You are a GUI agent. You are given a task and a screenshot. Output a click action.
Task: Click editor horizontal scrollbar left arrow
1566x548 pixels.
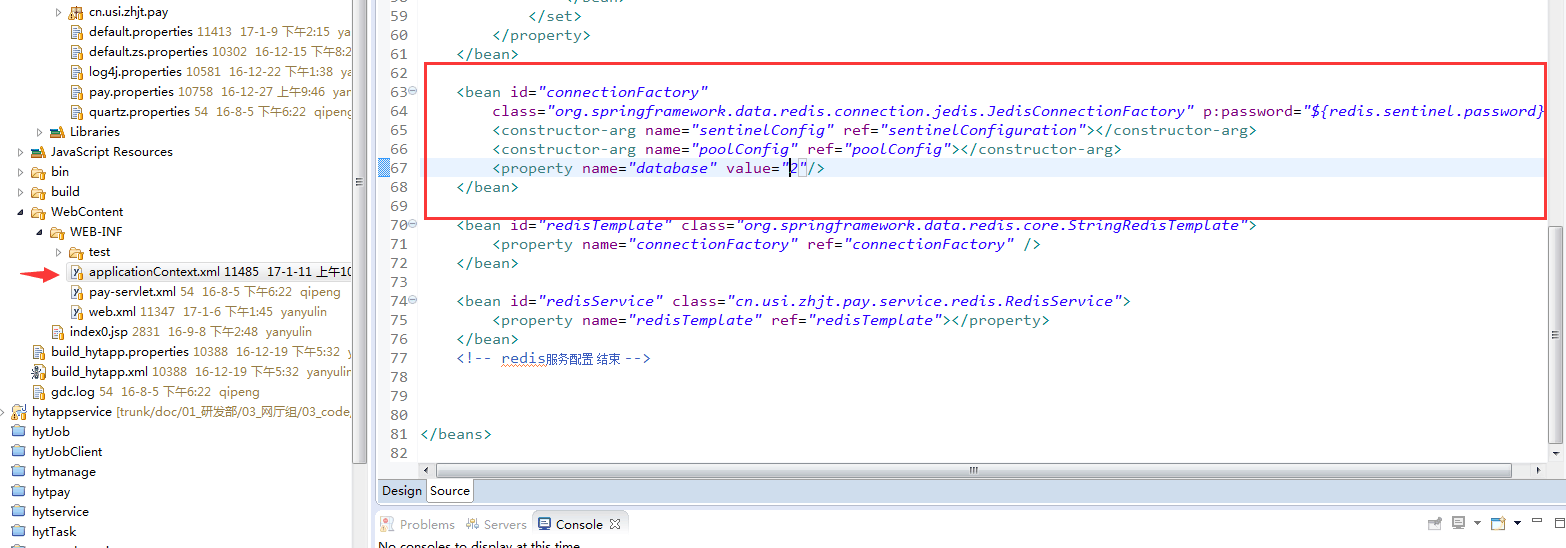point(428,470)
